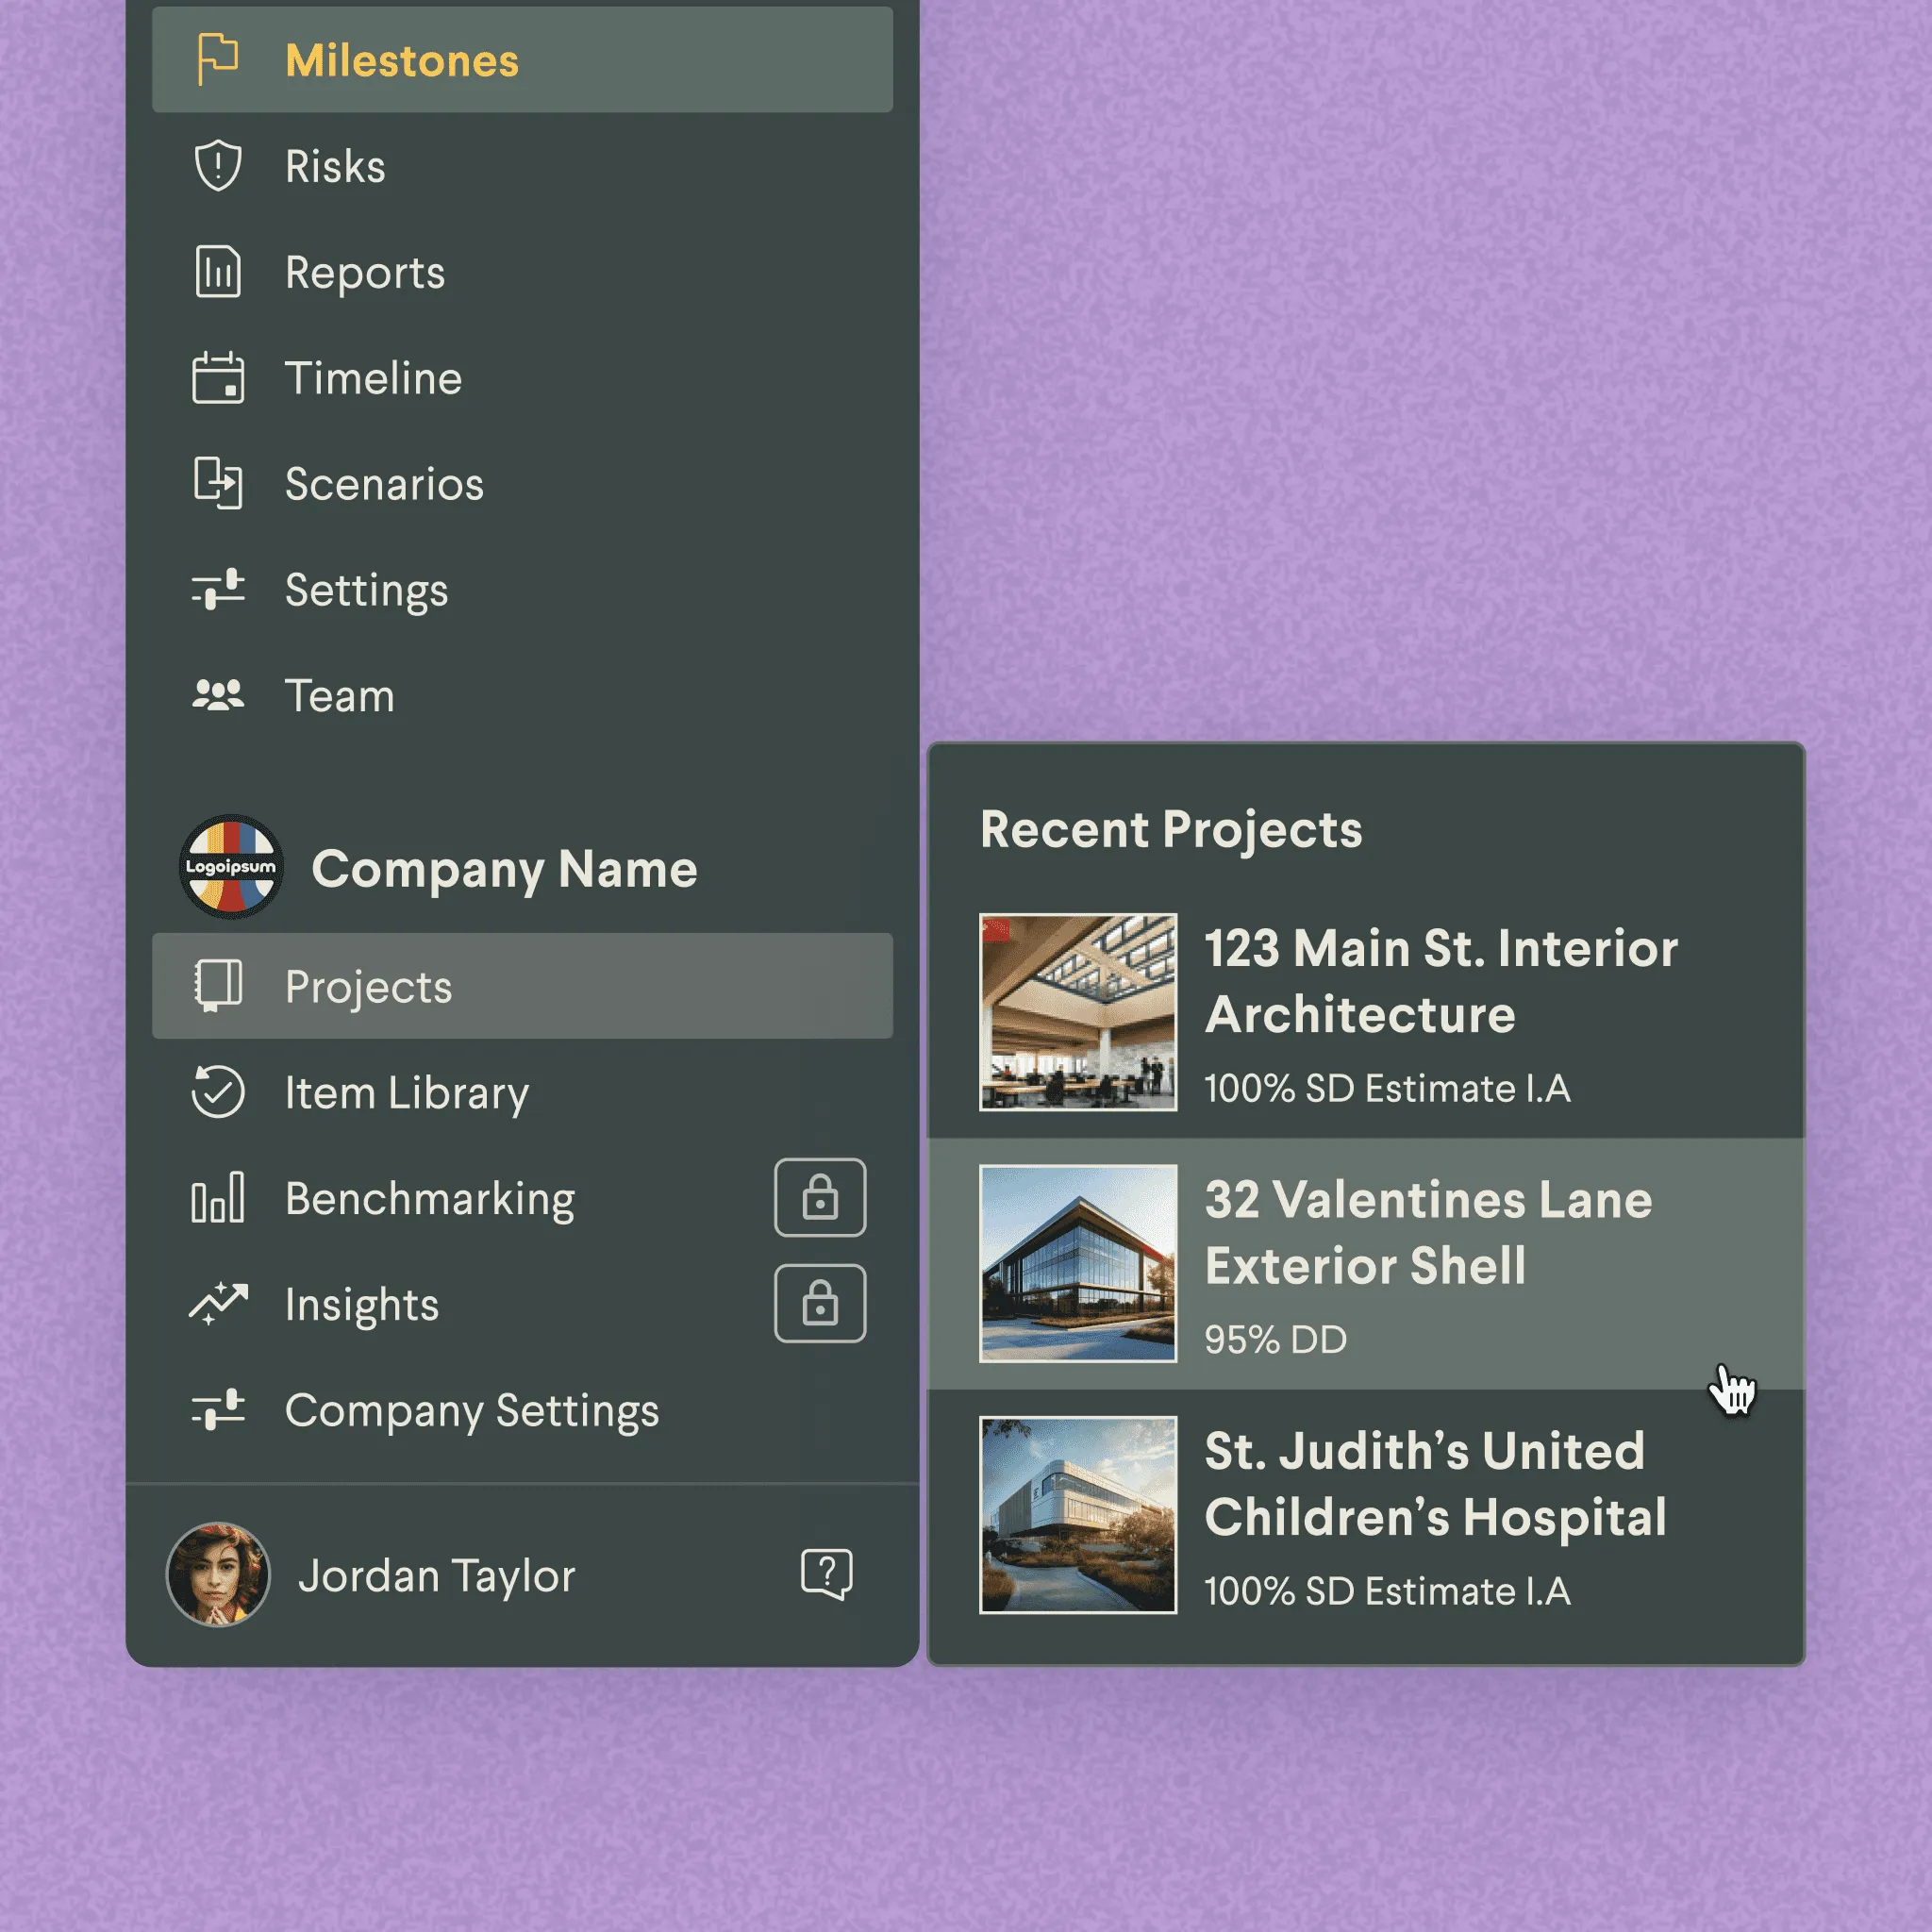This screenshot has height=1932, width=1932.
Task: Expand the Recent Projects list
Action: tap(1171, 829)
